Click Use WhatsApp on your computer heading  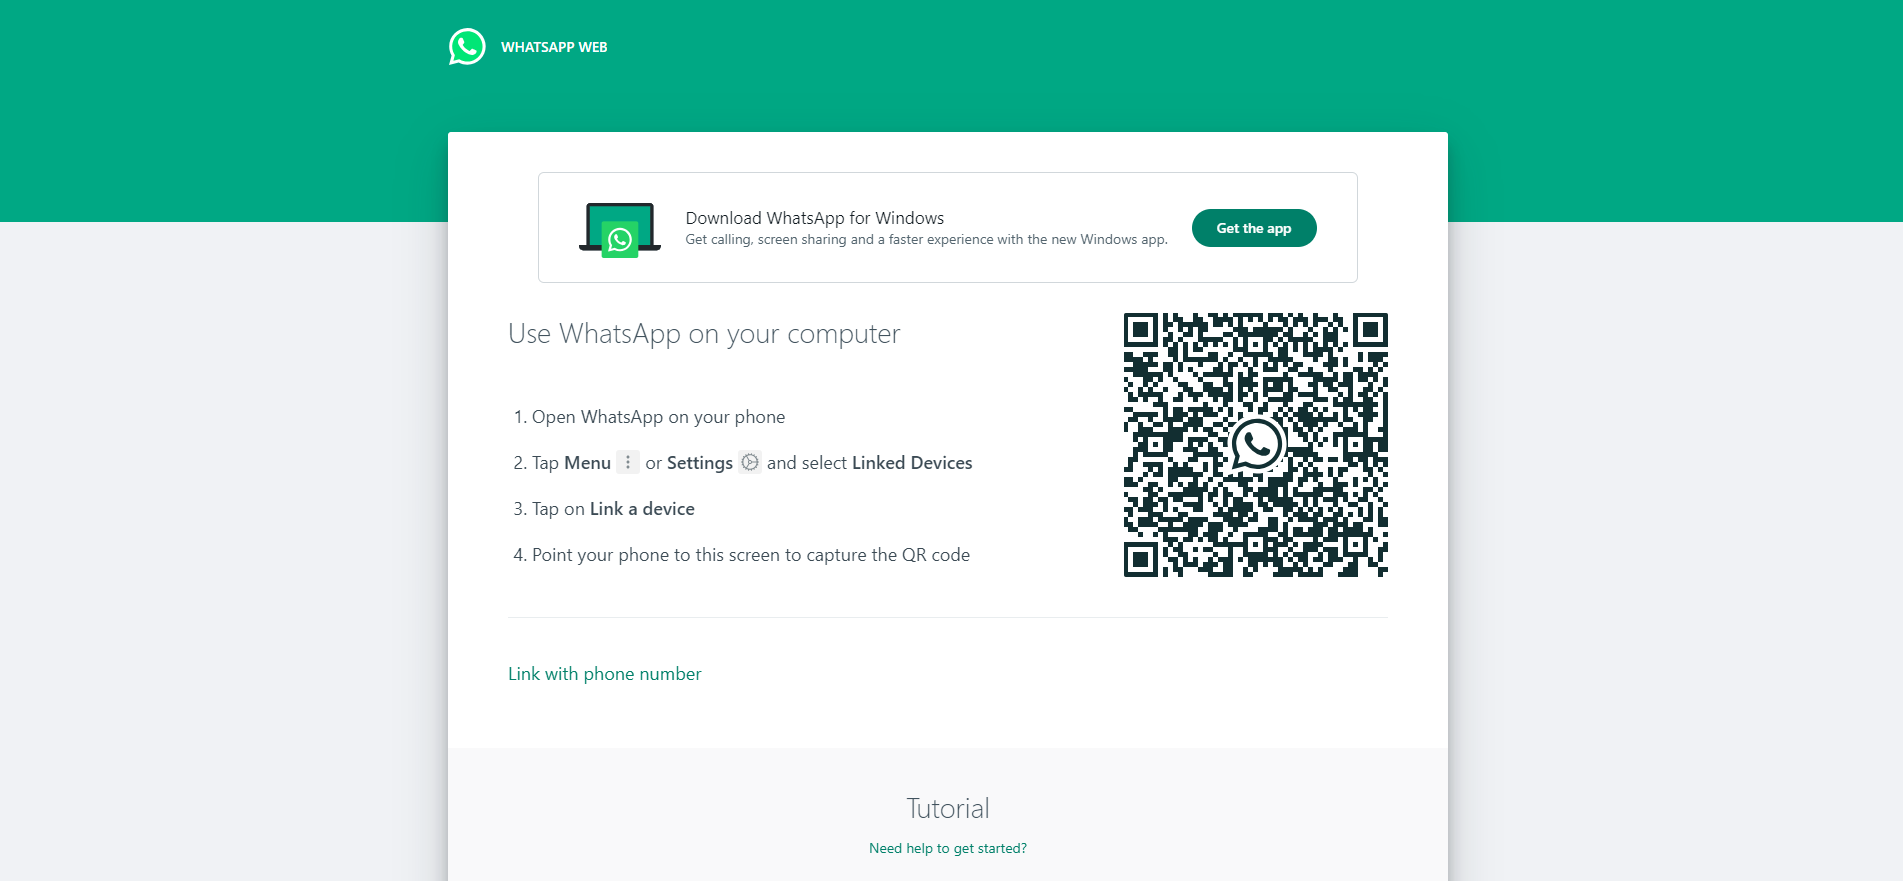pos(704,334)
